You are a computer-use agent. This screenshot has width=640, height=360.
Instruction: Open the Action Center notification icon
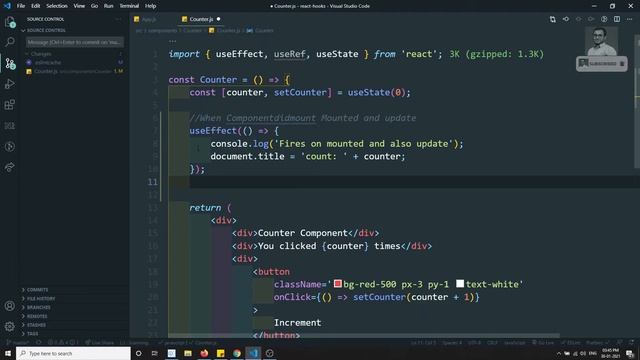click(x=630, y=353)
